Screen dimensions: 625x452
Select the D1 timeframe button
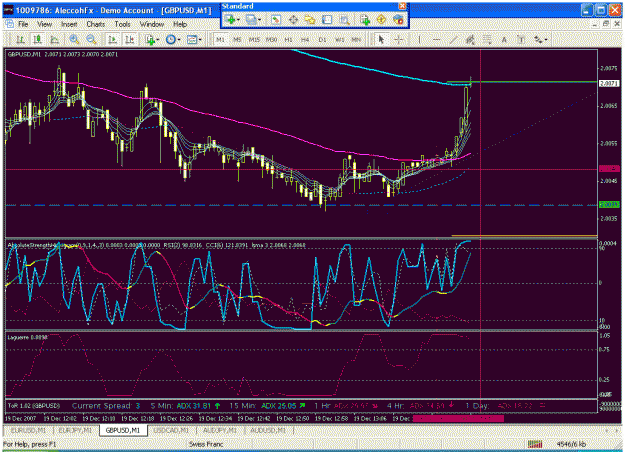322,40
